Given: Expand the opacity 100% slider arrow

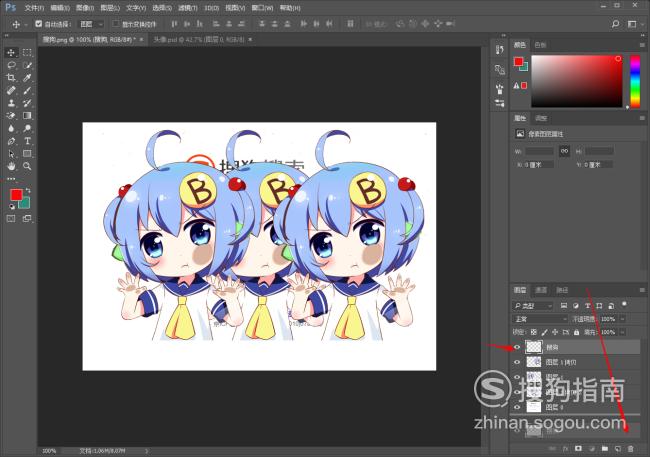Looking at the screenshot, I should [x=622, y=319].
